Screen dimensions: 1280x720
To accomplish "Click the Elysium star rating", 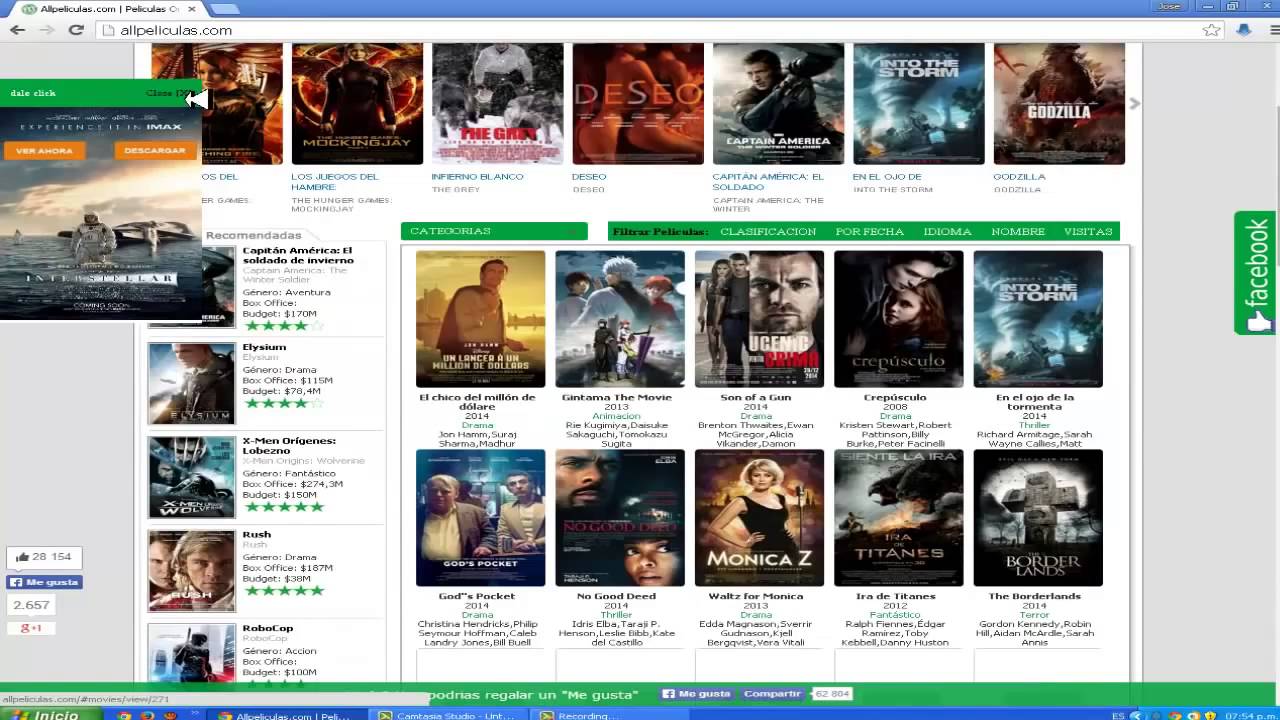I will (284, 403).
